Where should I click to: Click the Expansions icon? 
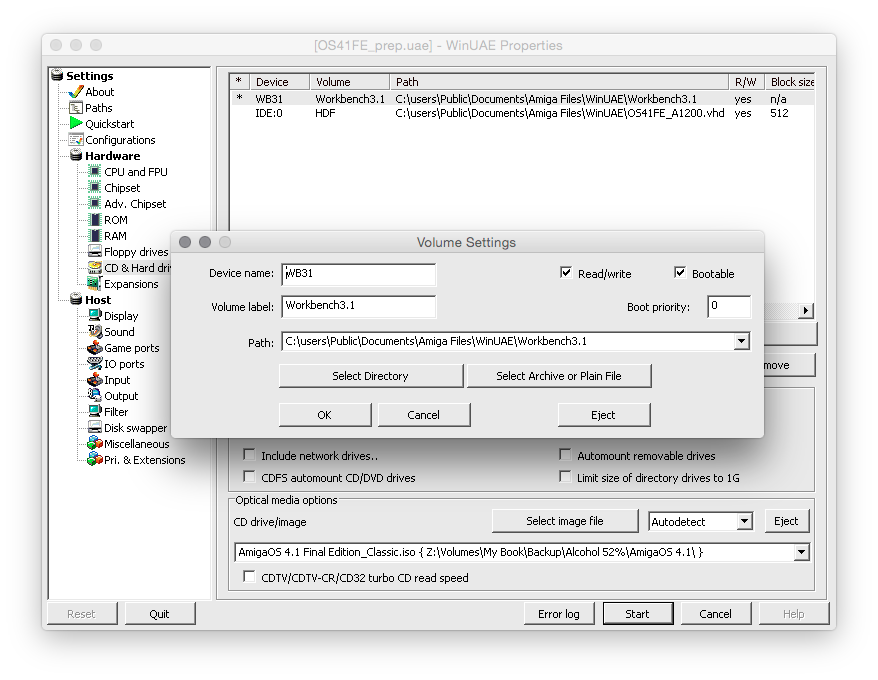(x=95, y=283)
